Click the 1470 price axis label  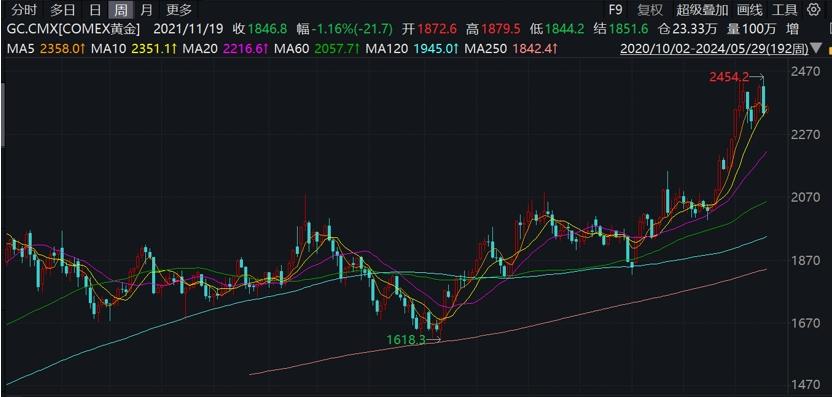(804, 386)
